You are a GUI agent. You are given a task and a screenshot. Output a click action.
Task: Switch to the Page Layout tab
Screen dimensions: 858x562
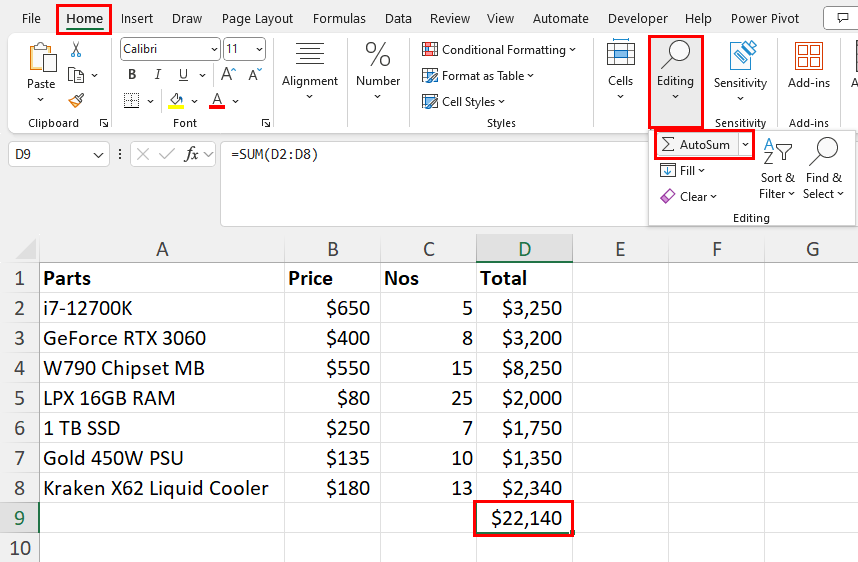point(257,19)
